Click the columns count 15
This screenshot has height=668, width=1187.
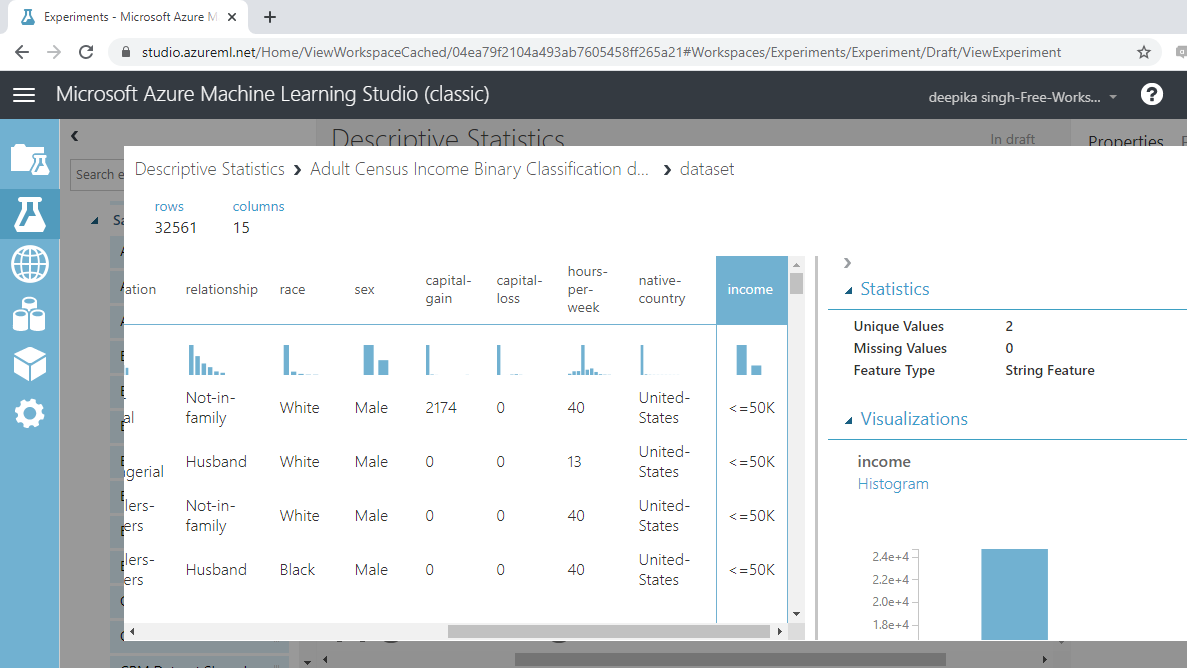[x=241, y=228]
